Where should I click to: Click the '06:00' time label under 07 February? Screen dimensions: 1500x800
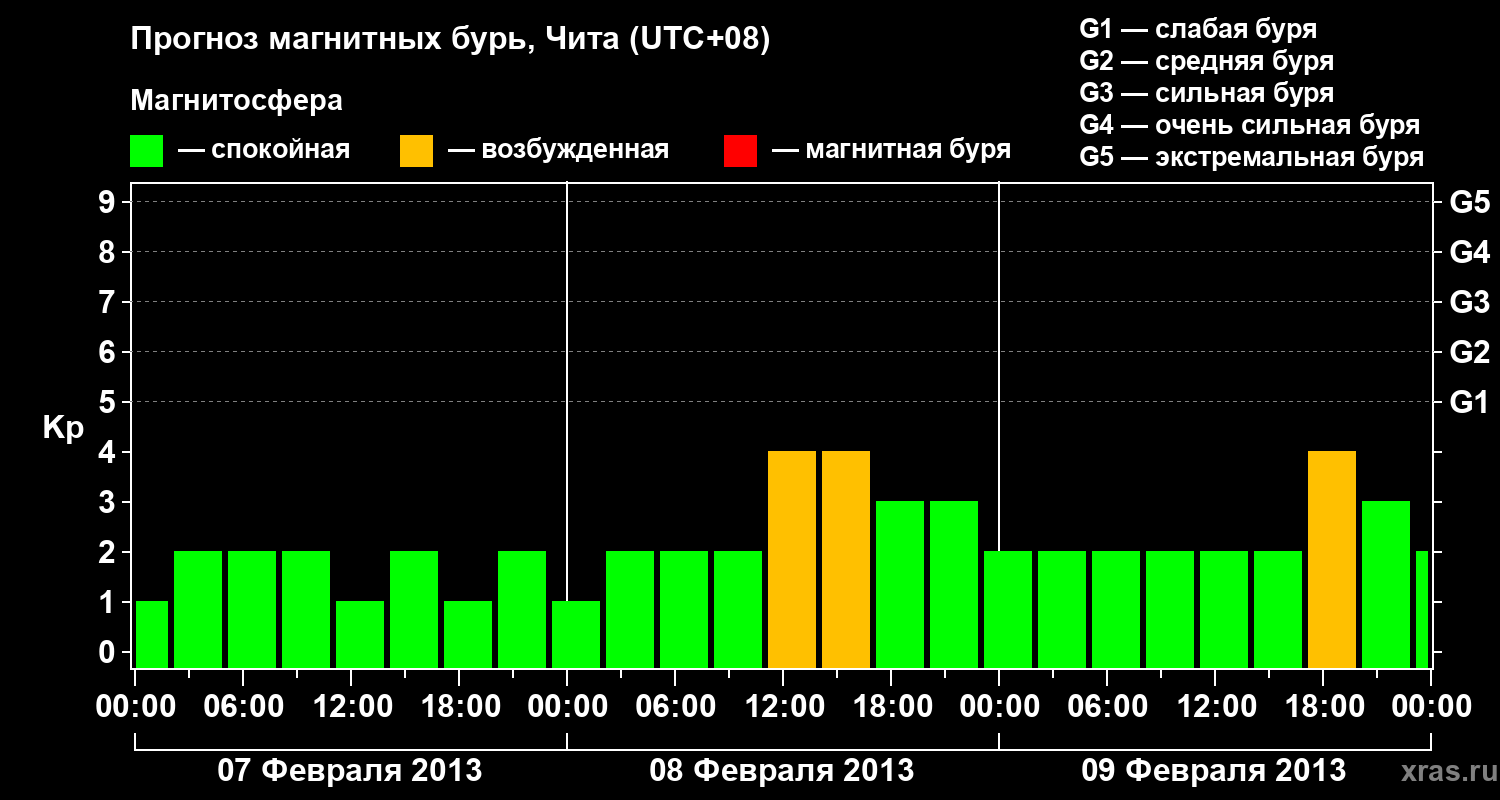pos(246,706)
